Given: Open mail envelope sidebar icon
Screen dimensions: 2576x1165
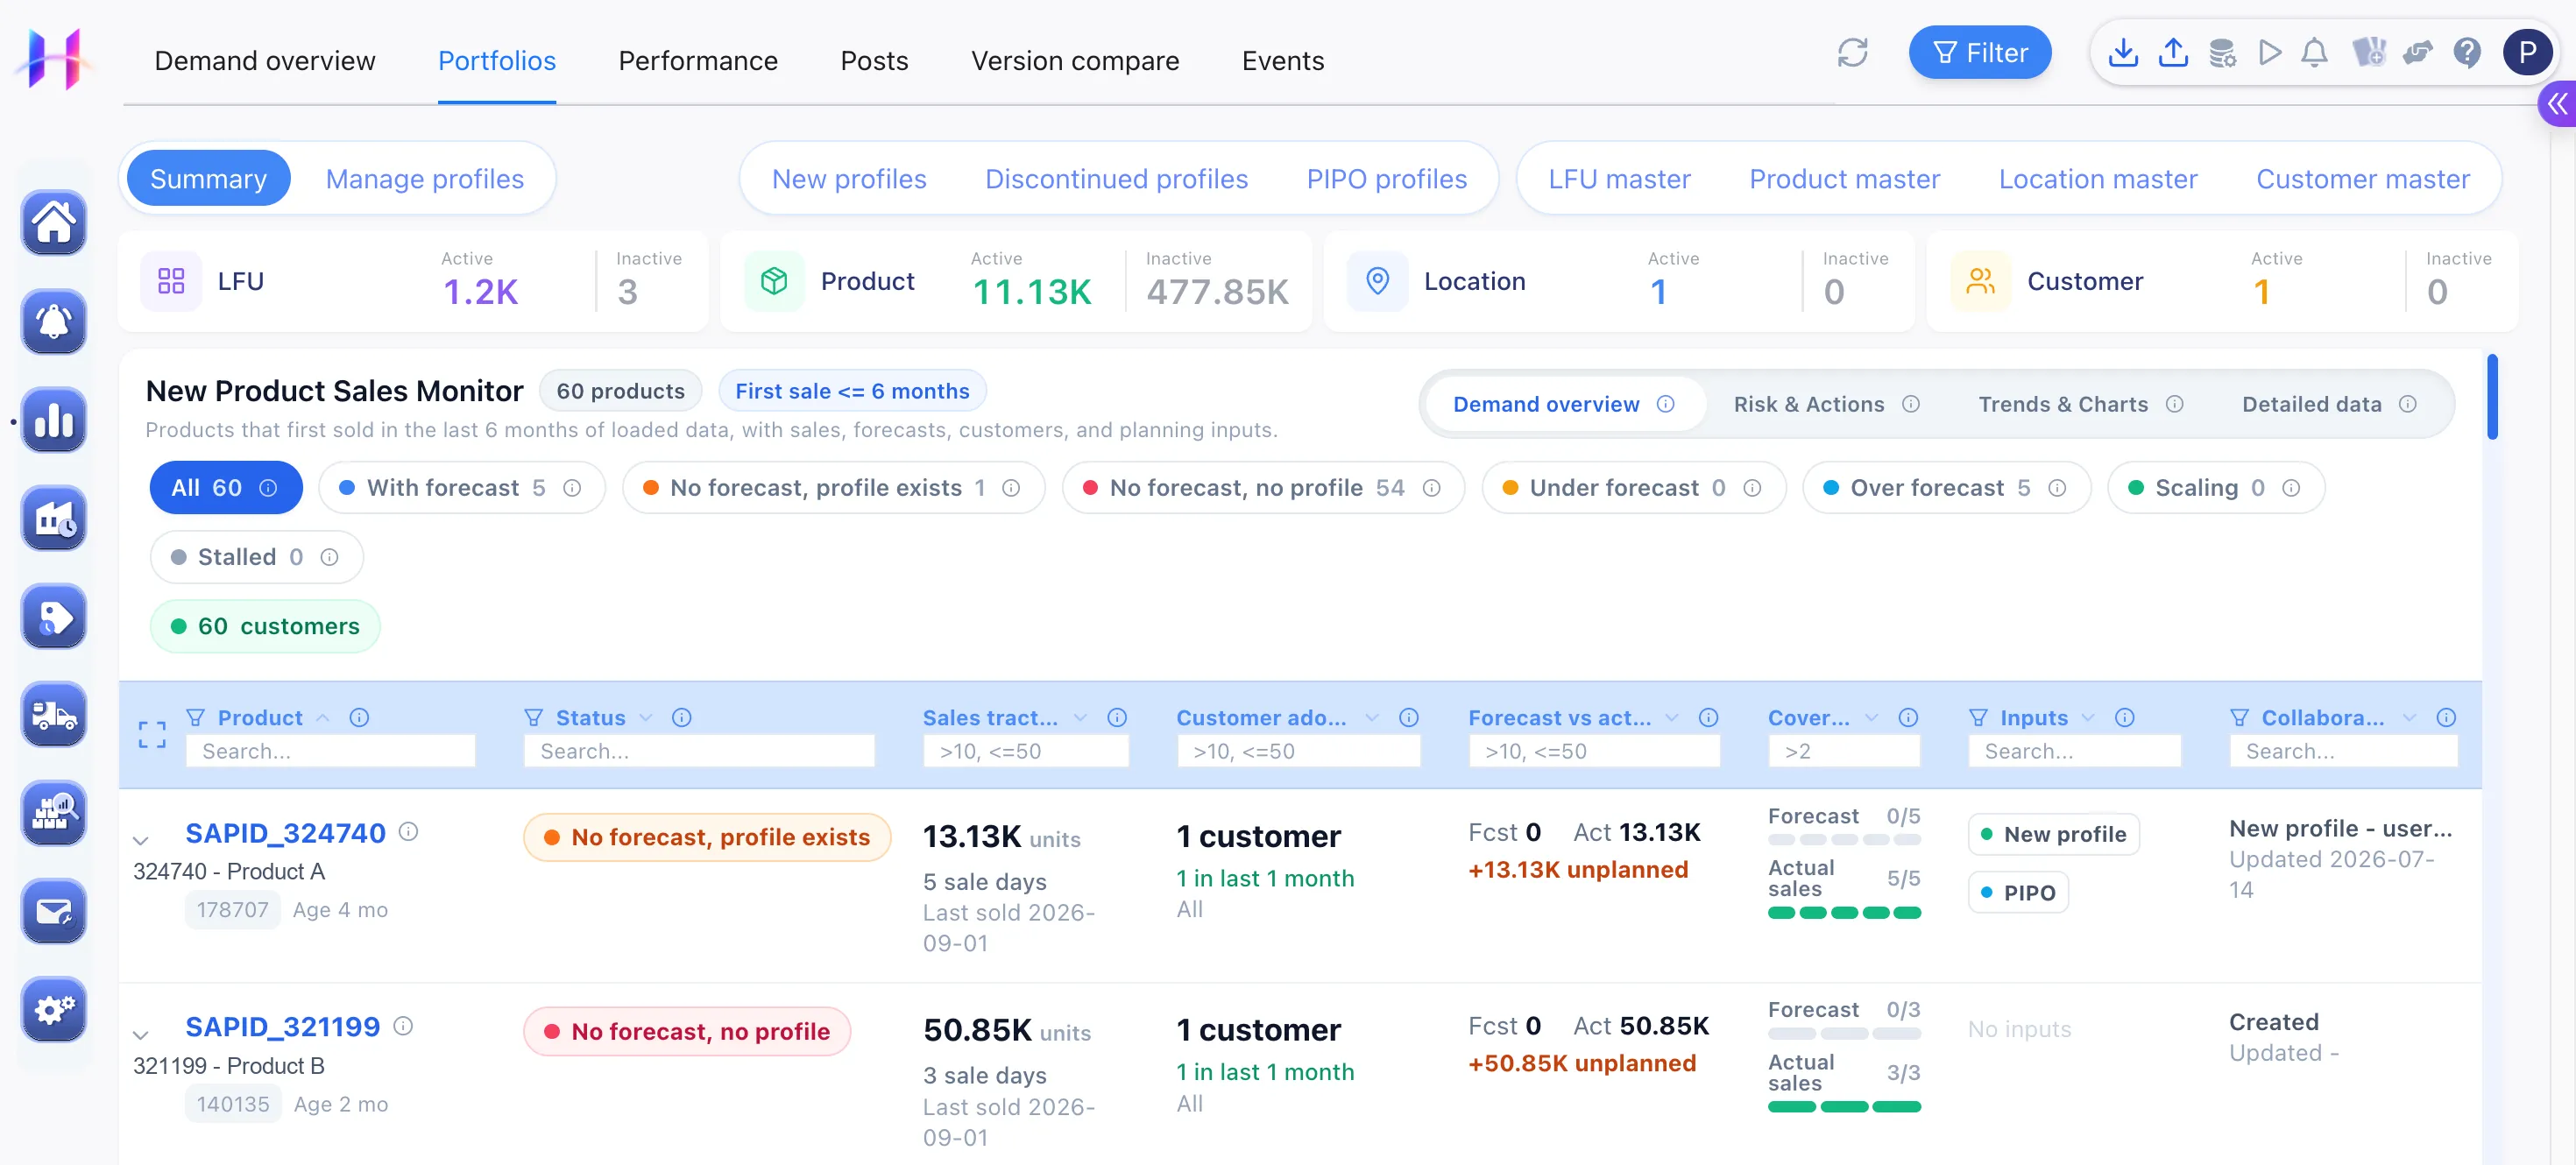Looking at the screenshot, I should pyautogui.click(x=54, y=911).
